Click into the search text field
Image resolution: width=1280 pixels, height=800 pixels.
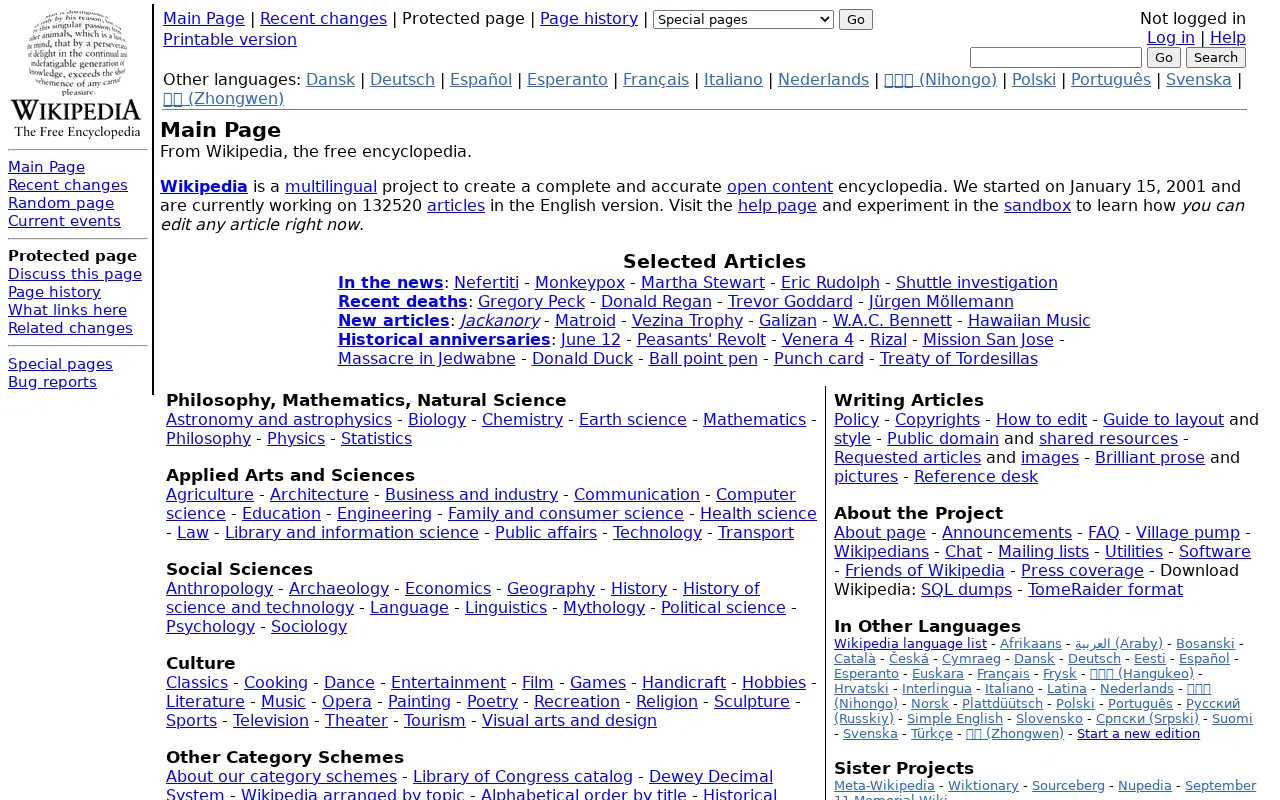(1056, 57)
